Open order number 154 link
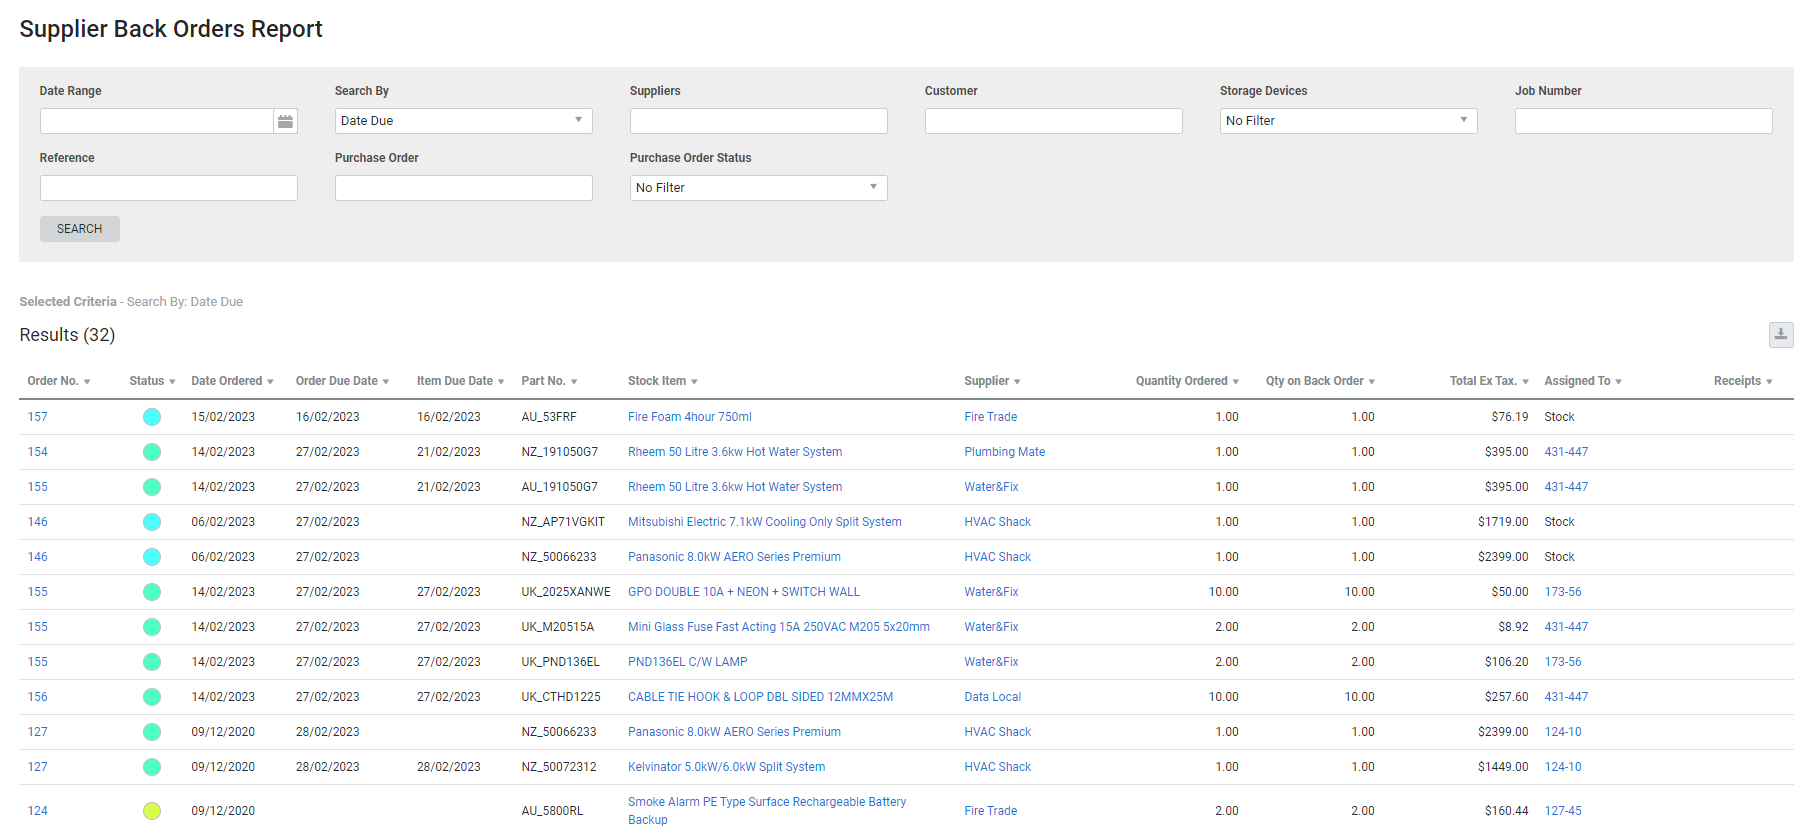This screenshot has width=1810, height=836. click(38, 452)
